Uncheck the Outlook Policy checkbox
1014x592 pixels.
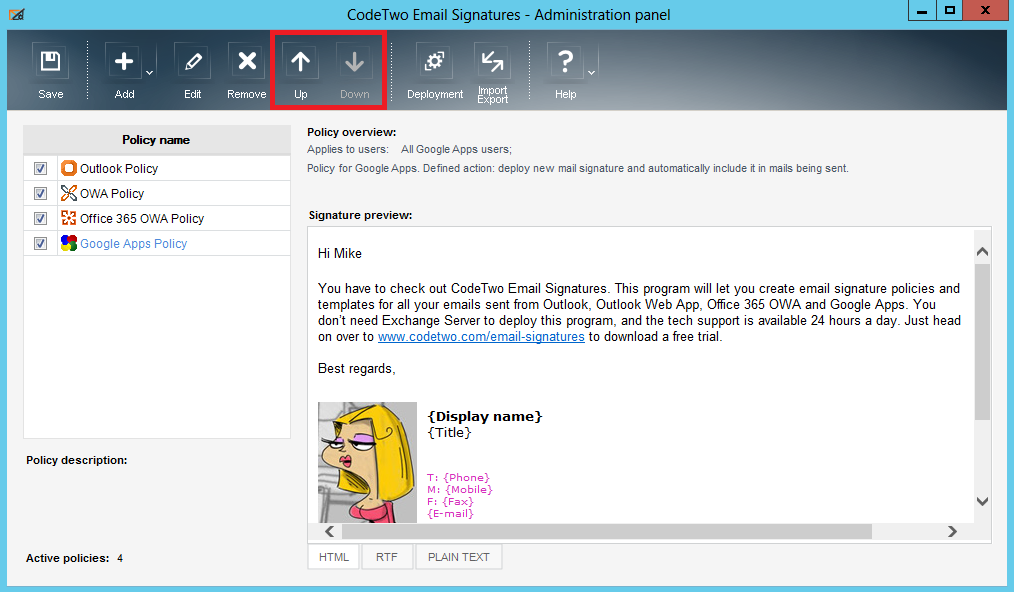(40, 168)
